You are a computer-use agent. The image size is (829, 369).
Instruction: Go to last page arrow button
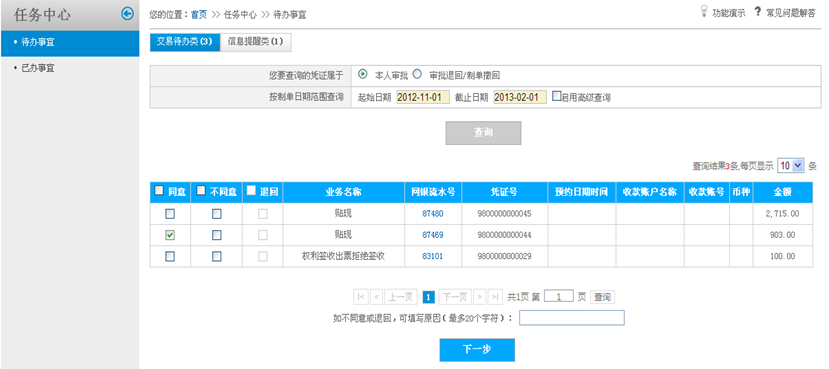click(495, 297)
